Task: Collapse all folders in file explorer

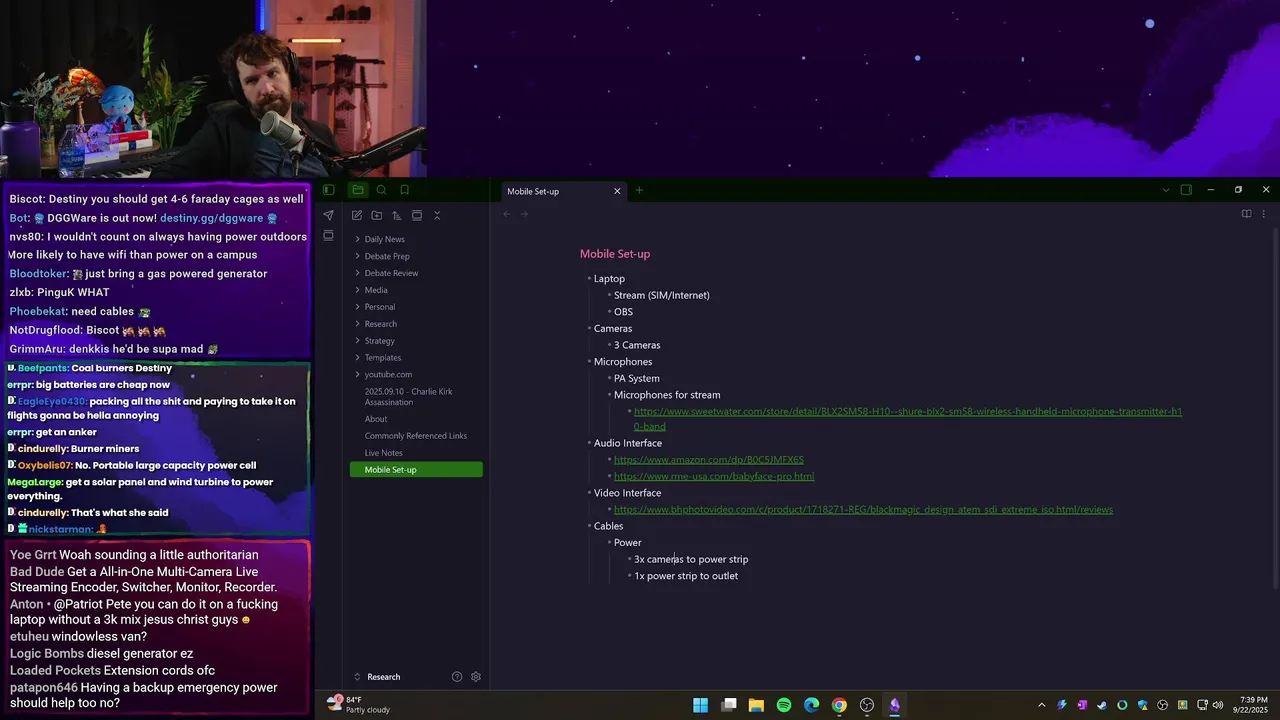Action: pos(437,215)
